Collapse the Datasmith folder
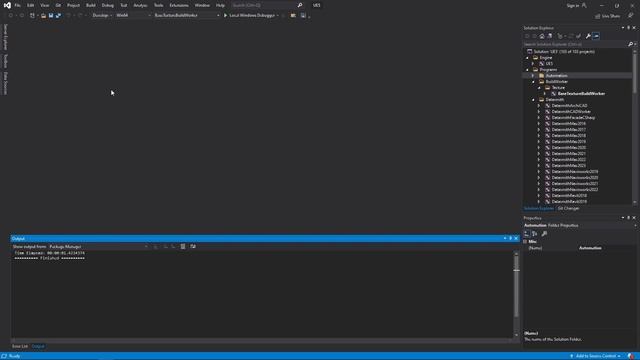Image resolution: width=640 pixels, height=360 pixels. 533,100
